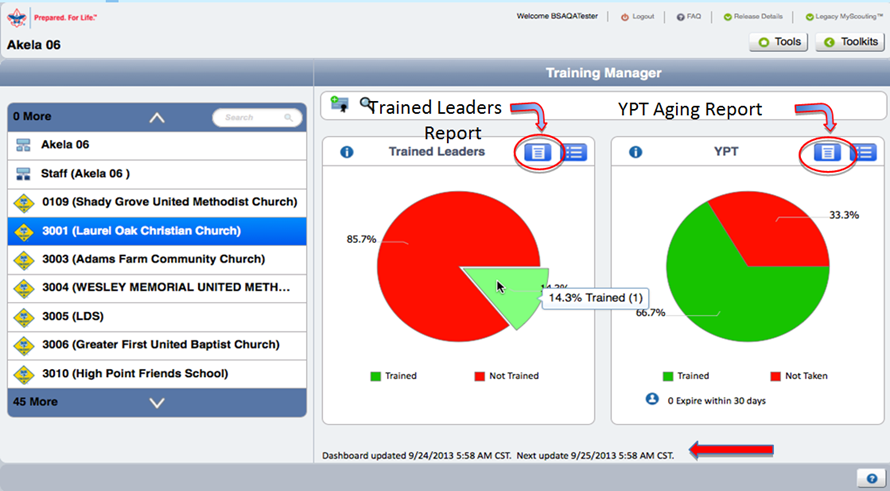Expand 45 More with the down chevron
The height and width of the screenshot is (491, 890).
pyautogui.click(x=157, y=402)
